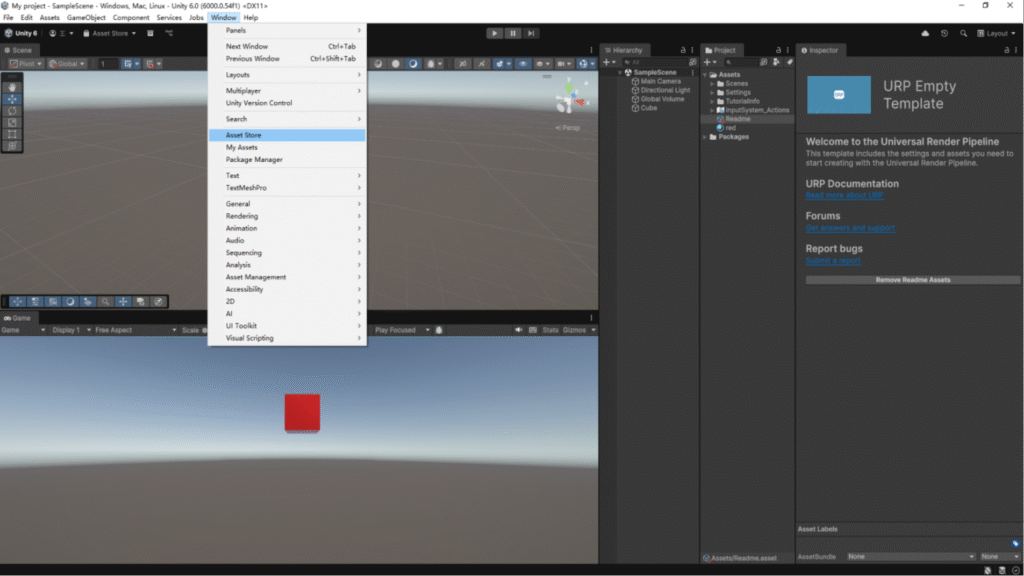Open the cloud services icon

[x=925, y=33]
